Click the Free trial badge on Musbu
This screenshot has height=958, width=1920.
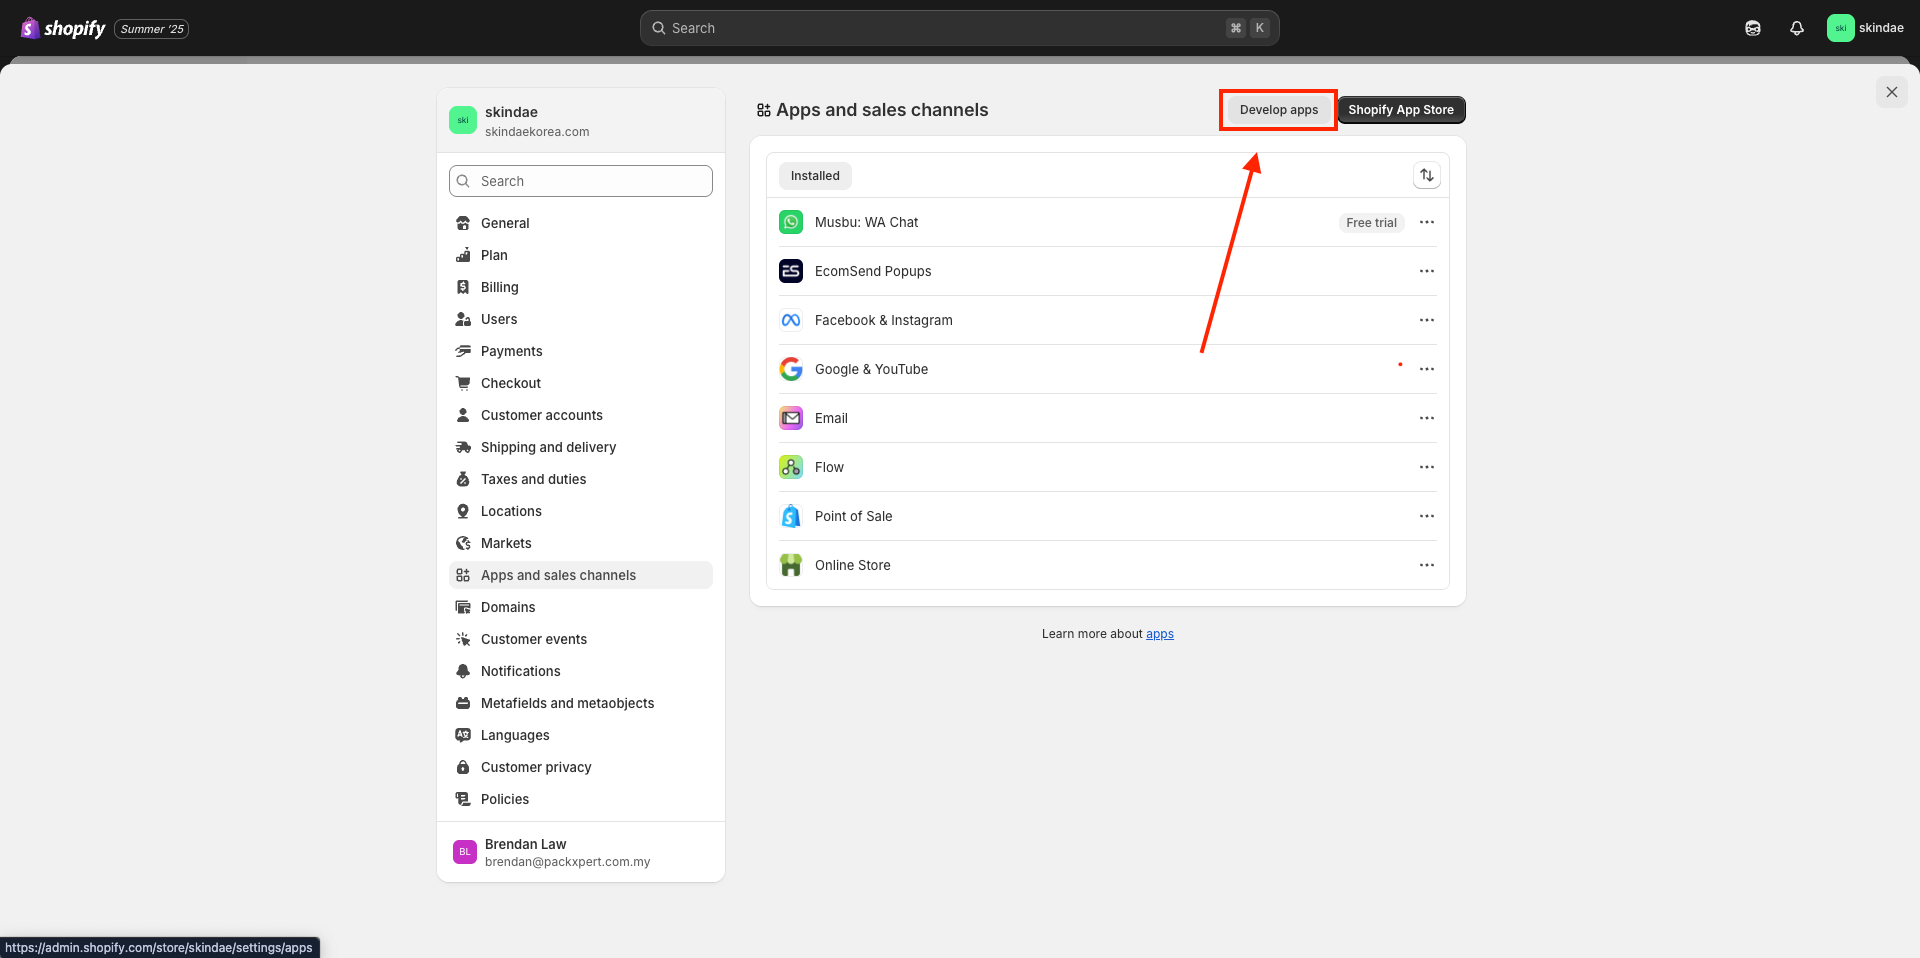[1371, 223]
